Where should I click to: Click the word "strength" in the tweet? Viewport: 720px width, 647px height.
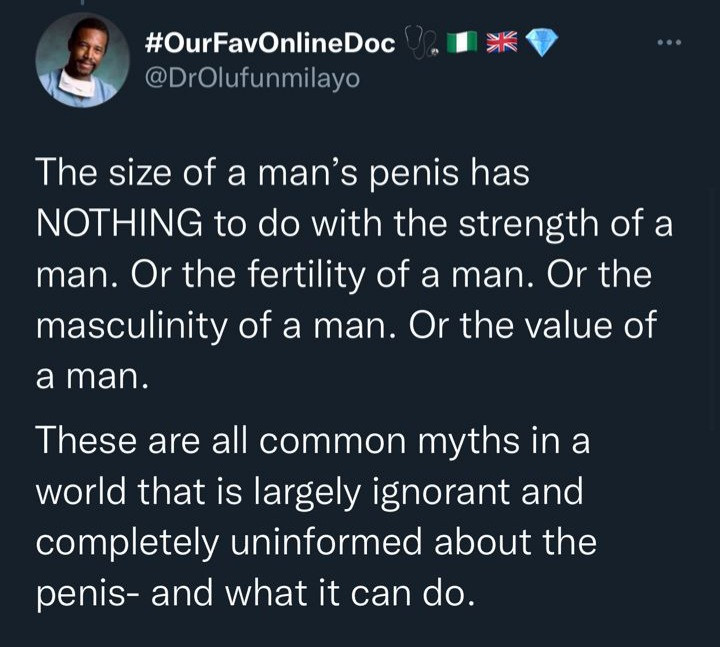pos(528,224)
